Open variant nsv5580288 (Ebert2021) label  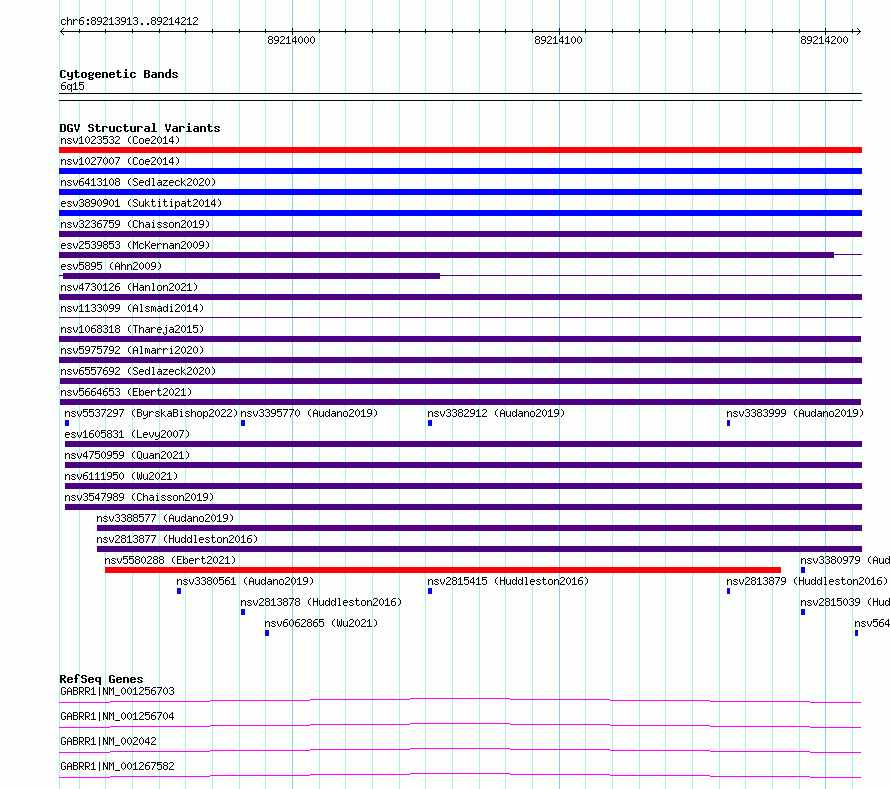pos(170,560)
